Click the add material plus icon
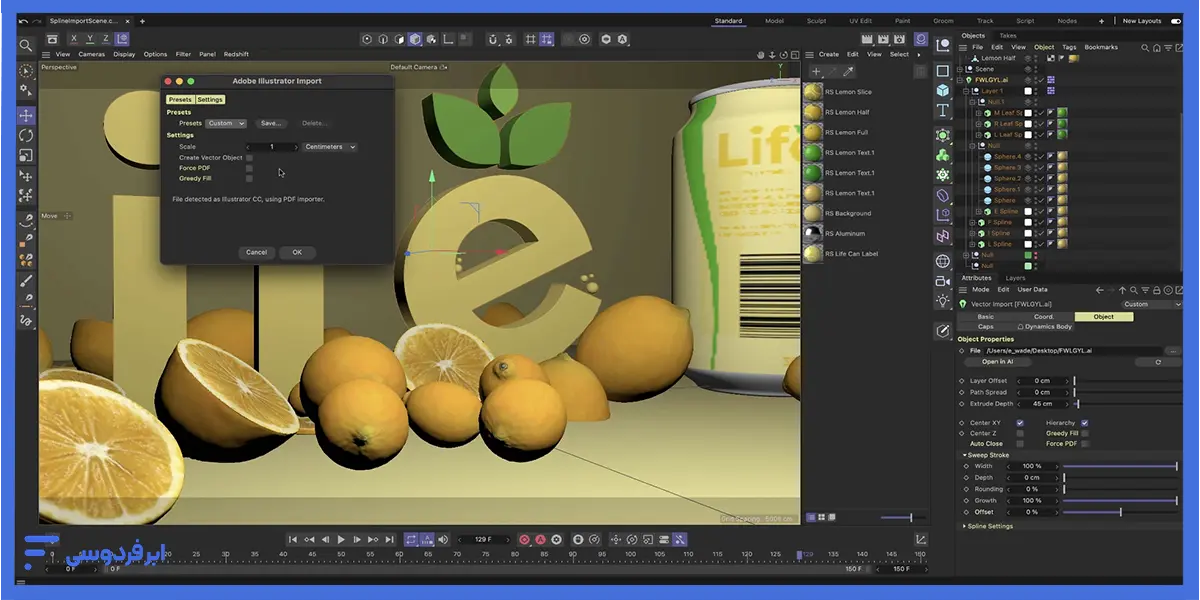The image size is (1200, 600). 816,72
